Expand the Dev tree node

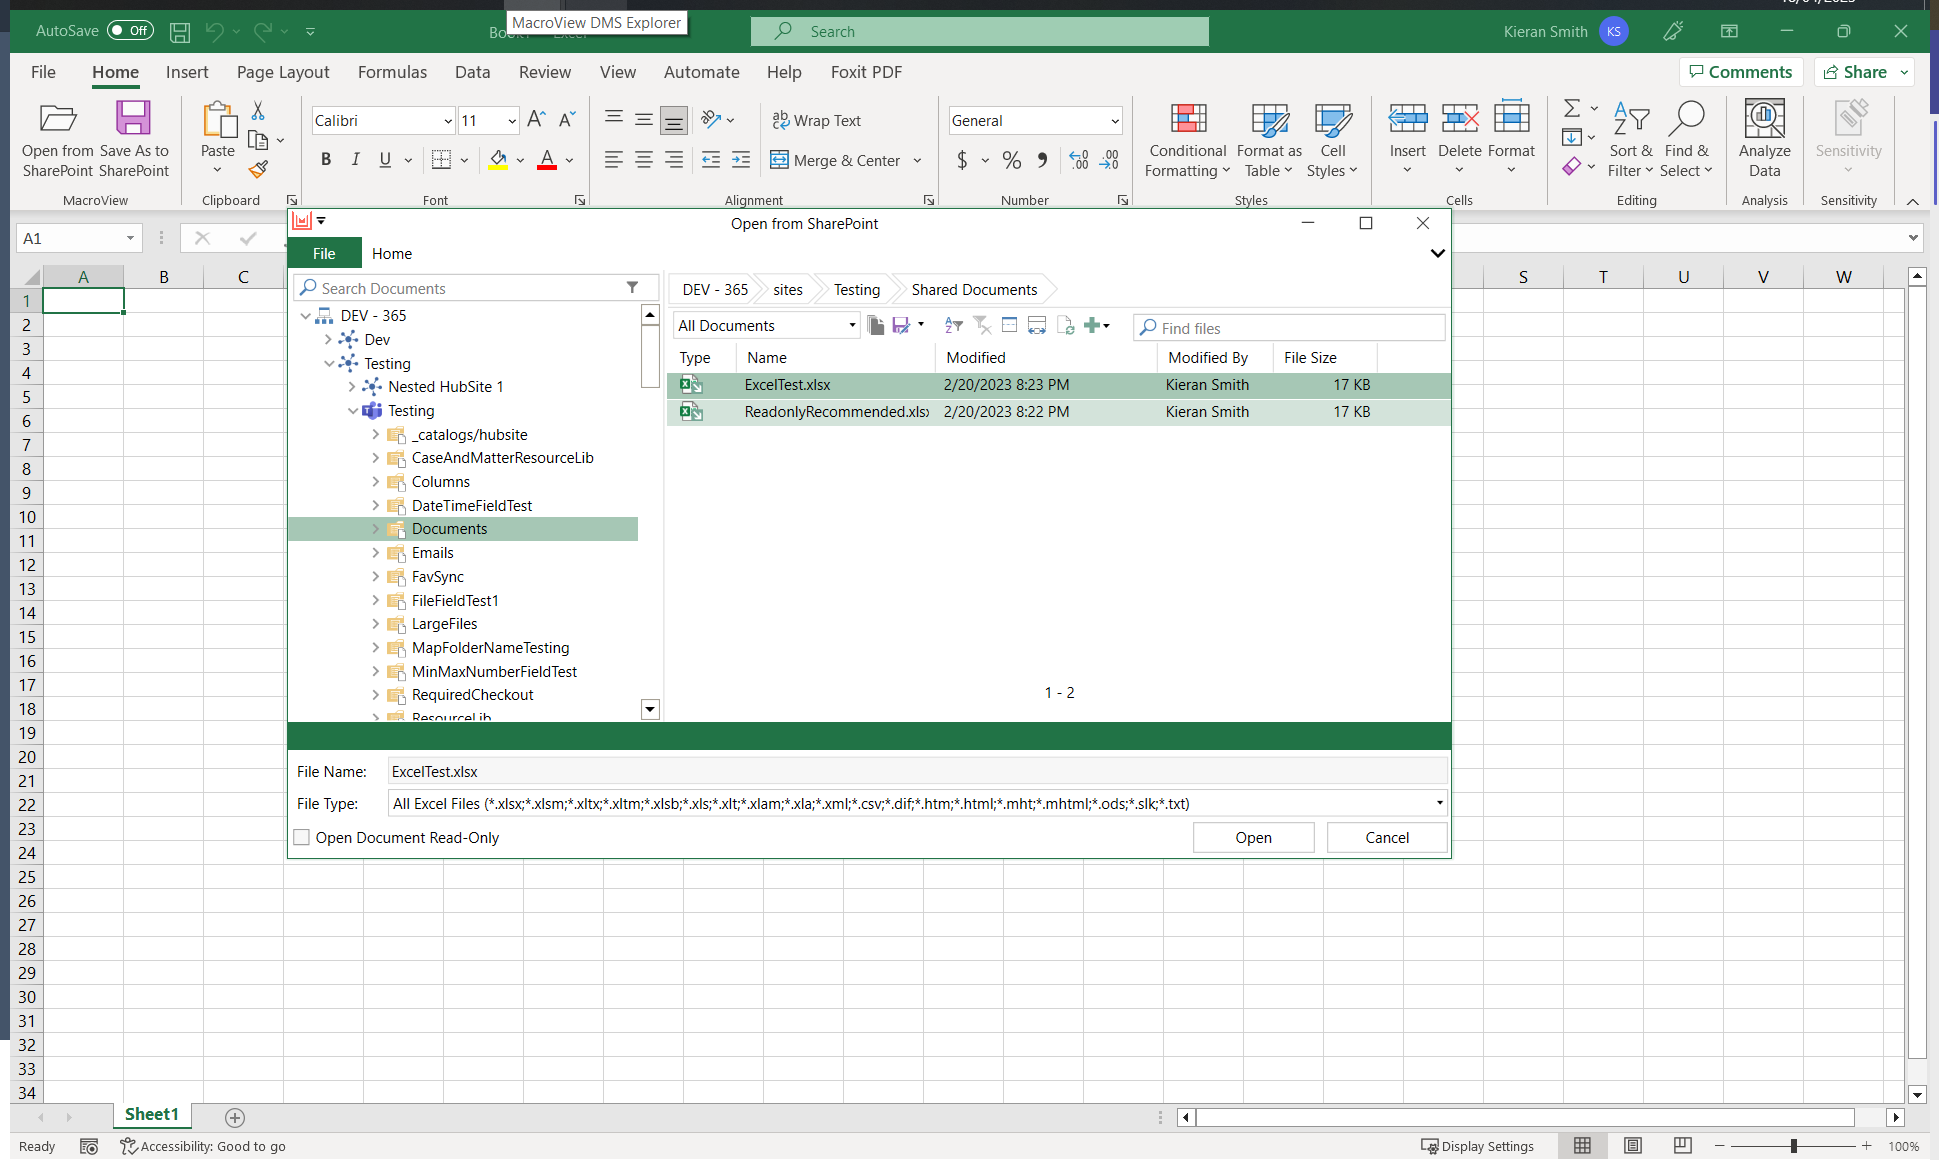point(328,340)
